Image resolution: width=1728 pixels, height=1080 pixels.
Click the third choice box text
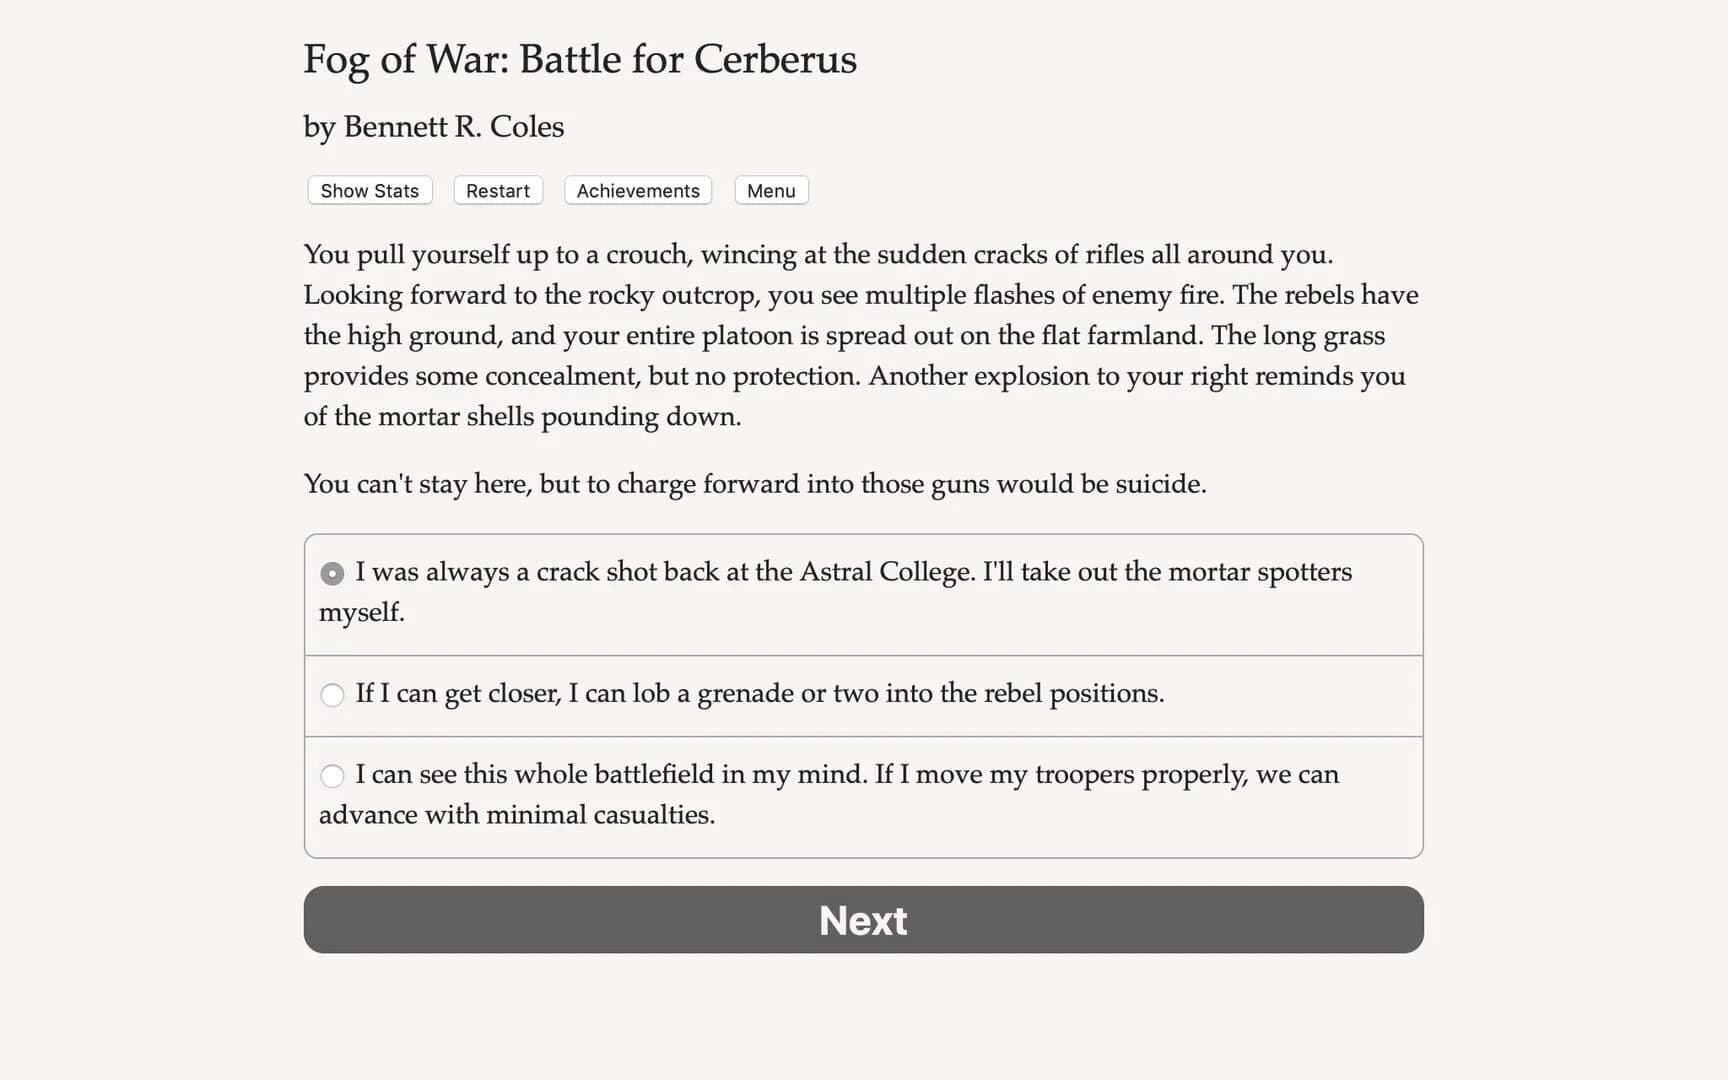[847, 775]
